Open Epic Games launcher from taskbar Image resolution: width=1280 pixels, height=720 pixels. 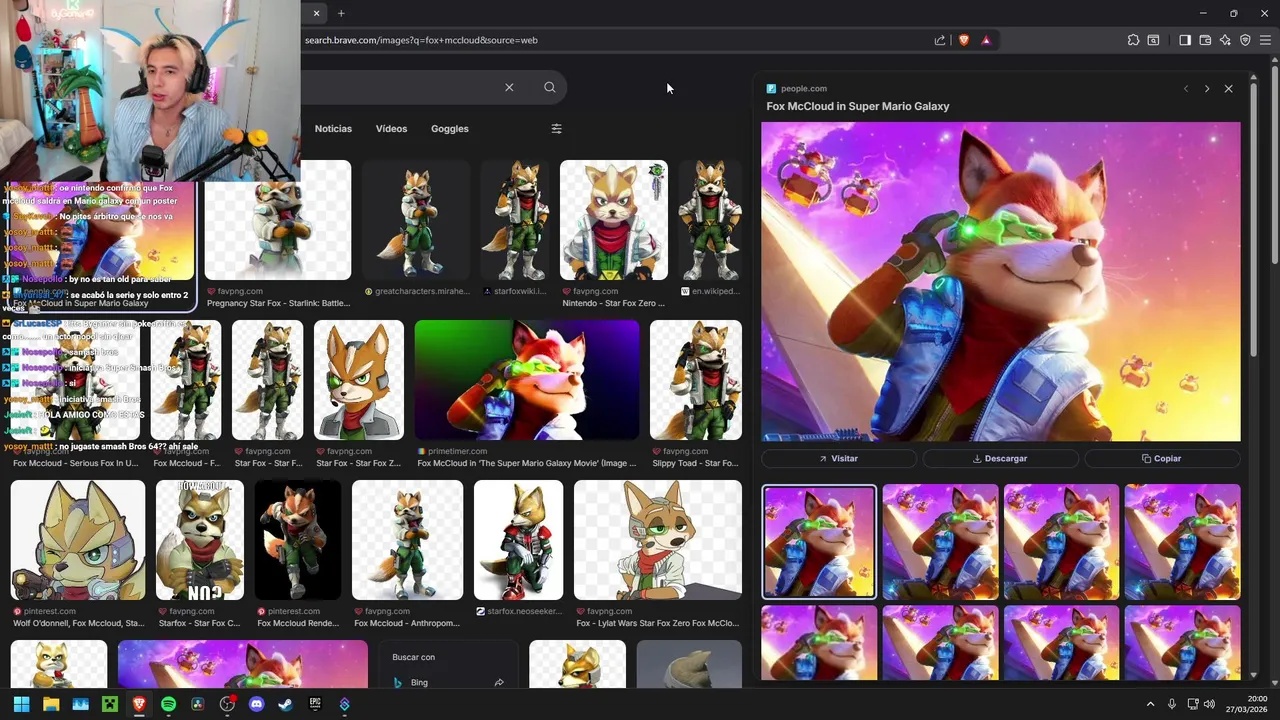pyautogui.click(x=315, y=704)
